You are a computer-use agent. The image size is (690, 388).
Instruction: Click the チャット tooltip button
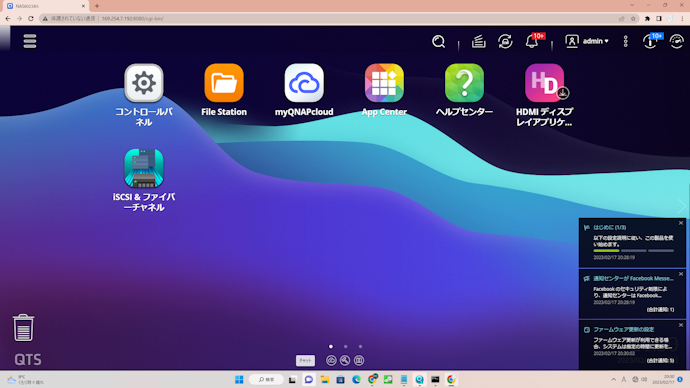tap(305, 360)
